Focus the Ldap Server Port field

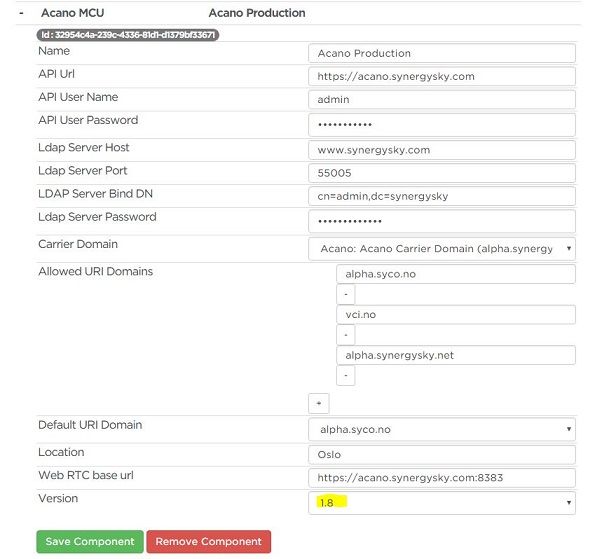coord(442,173)
